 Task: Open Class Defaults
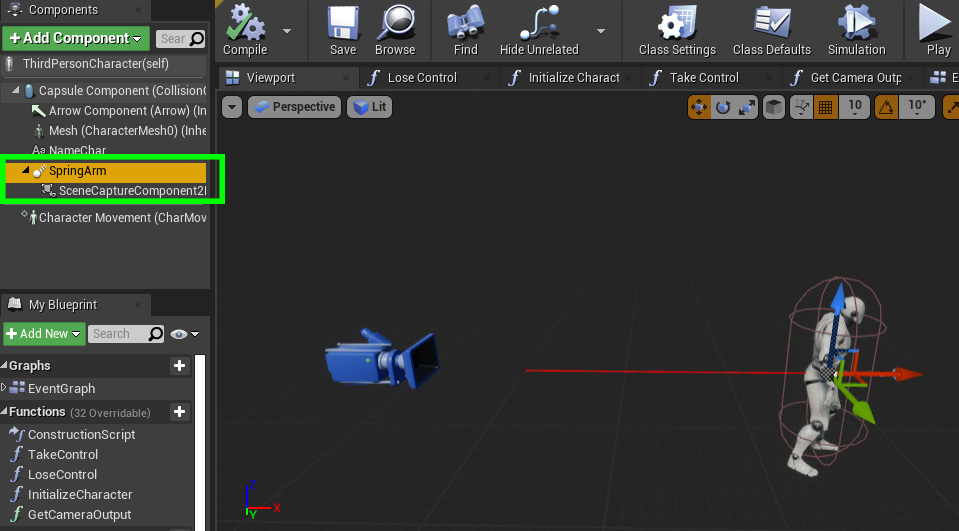tap(772, 31)
